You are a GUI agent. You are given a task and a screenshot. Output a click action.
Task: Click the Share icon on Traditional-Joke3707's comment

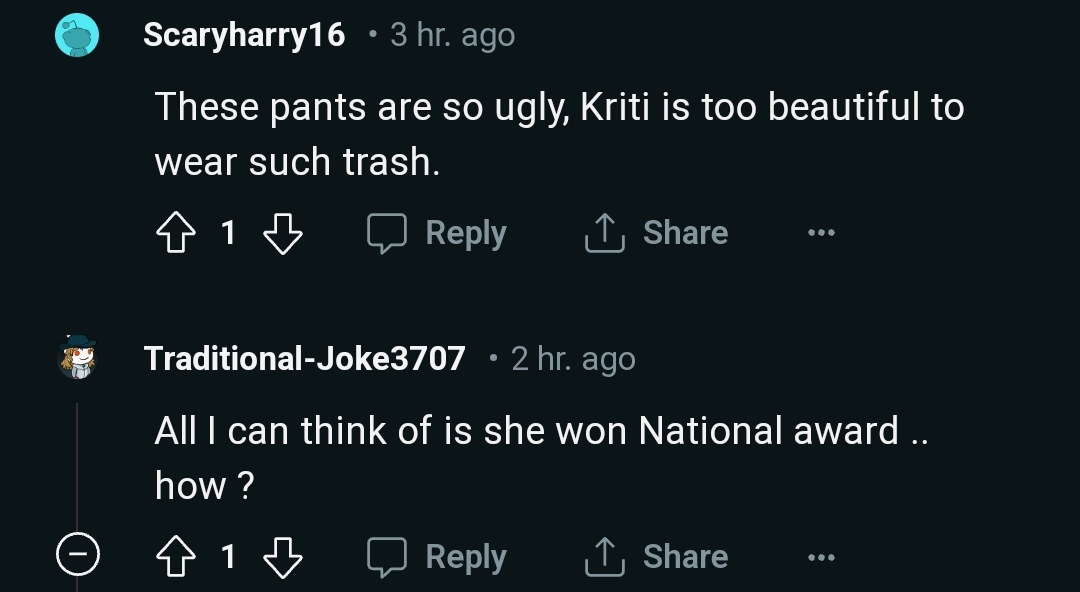(x=603, y=556)
